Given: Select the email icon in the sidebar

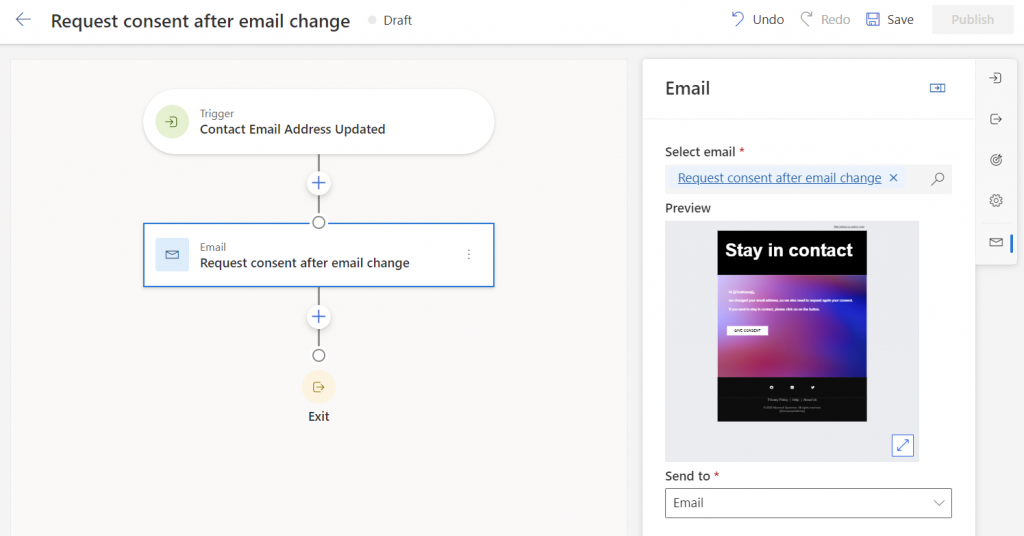Looking at the screenshot, I should (995, 242).
